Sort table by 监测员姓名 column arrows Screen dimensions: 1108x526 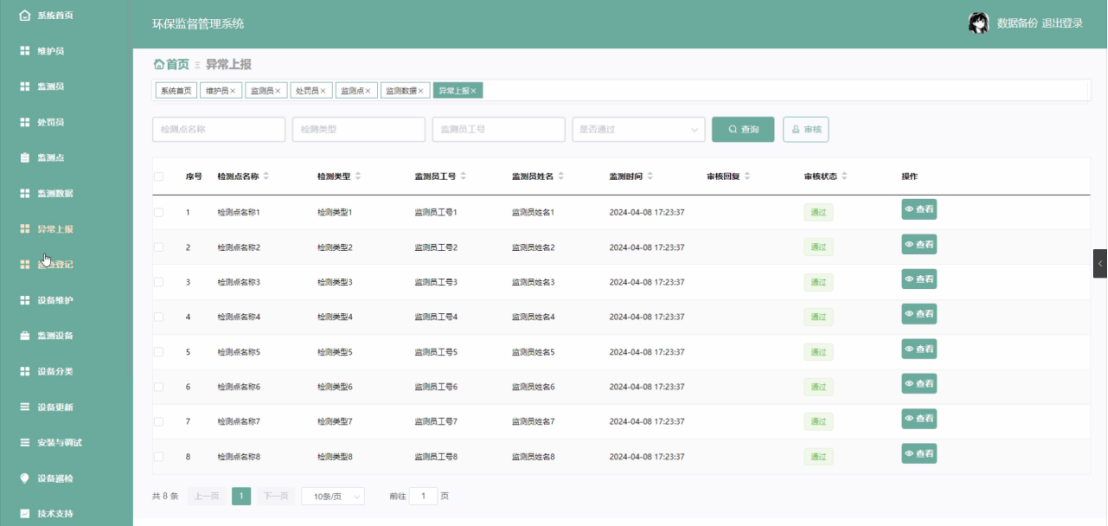coord(560,176)
